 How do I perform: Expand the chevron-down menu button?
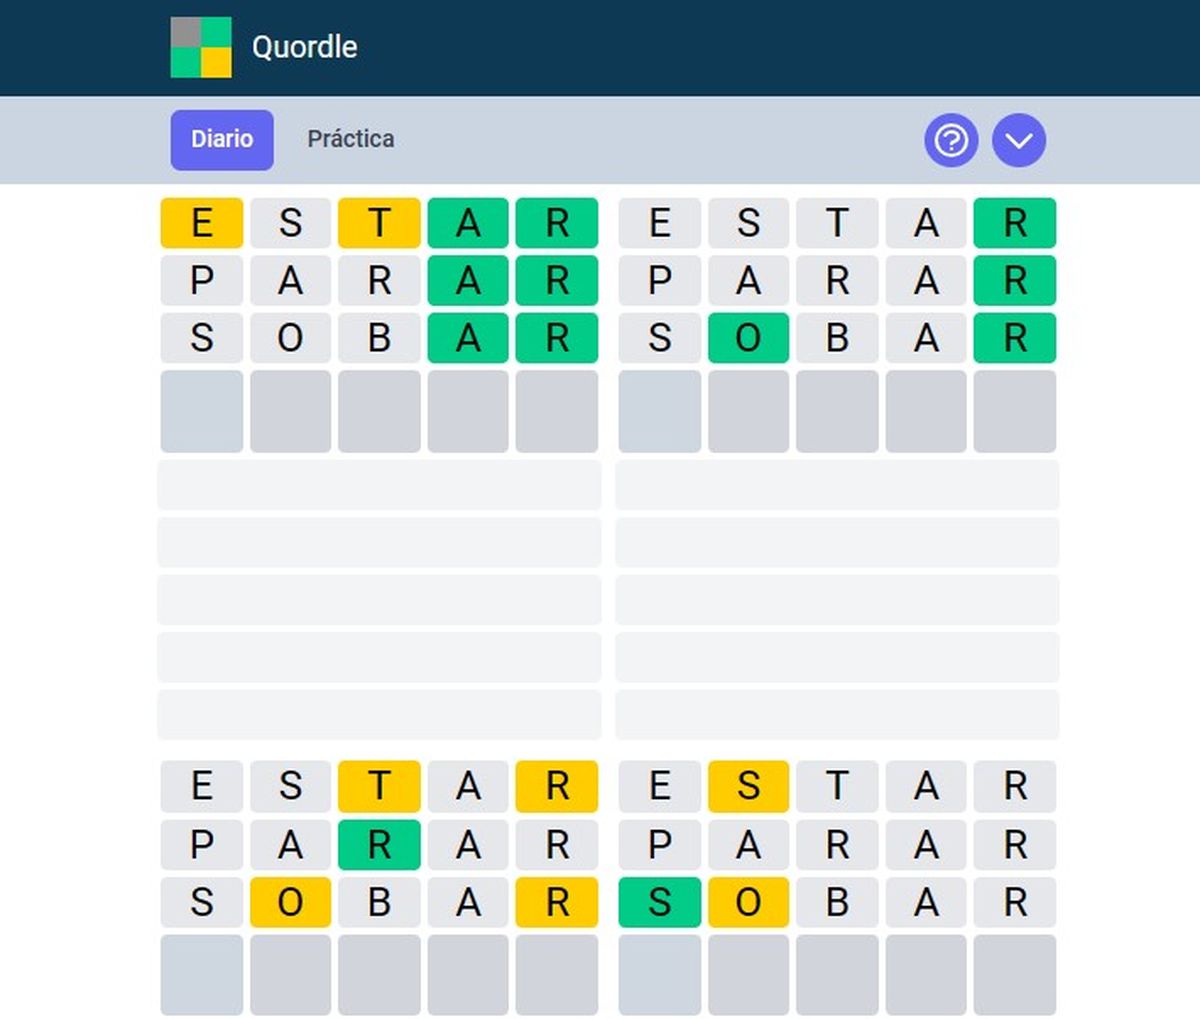(x=1018, y=140)
